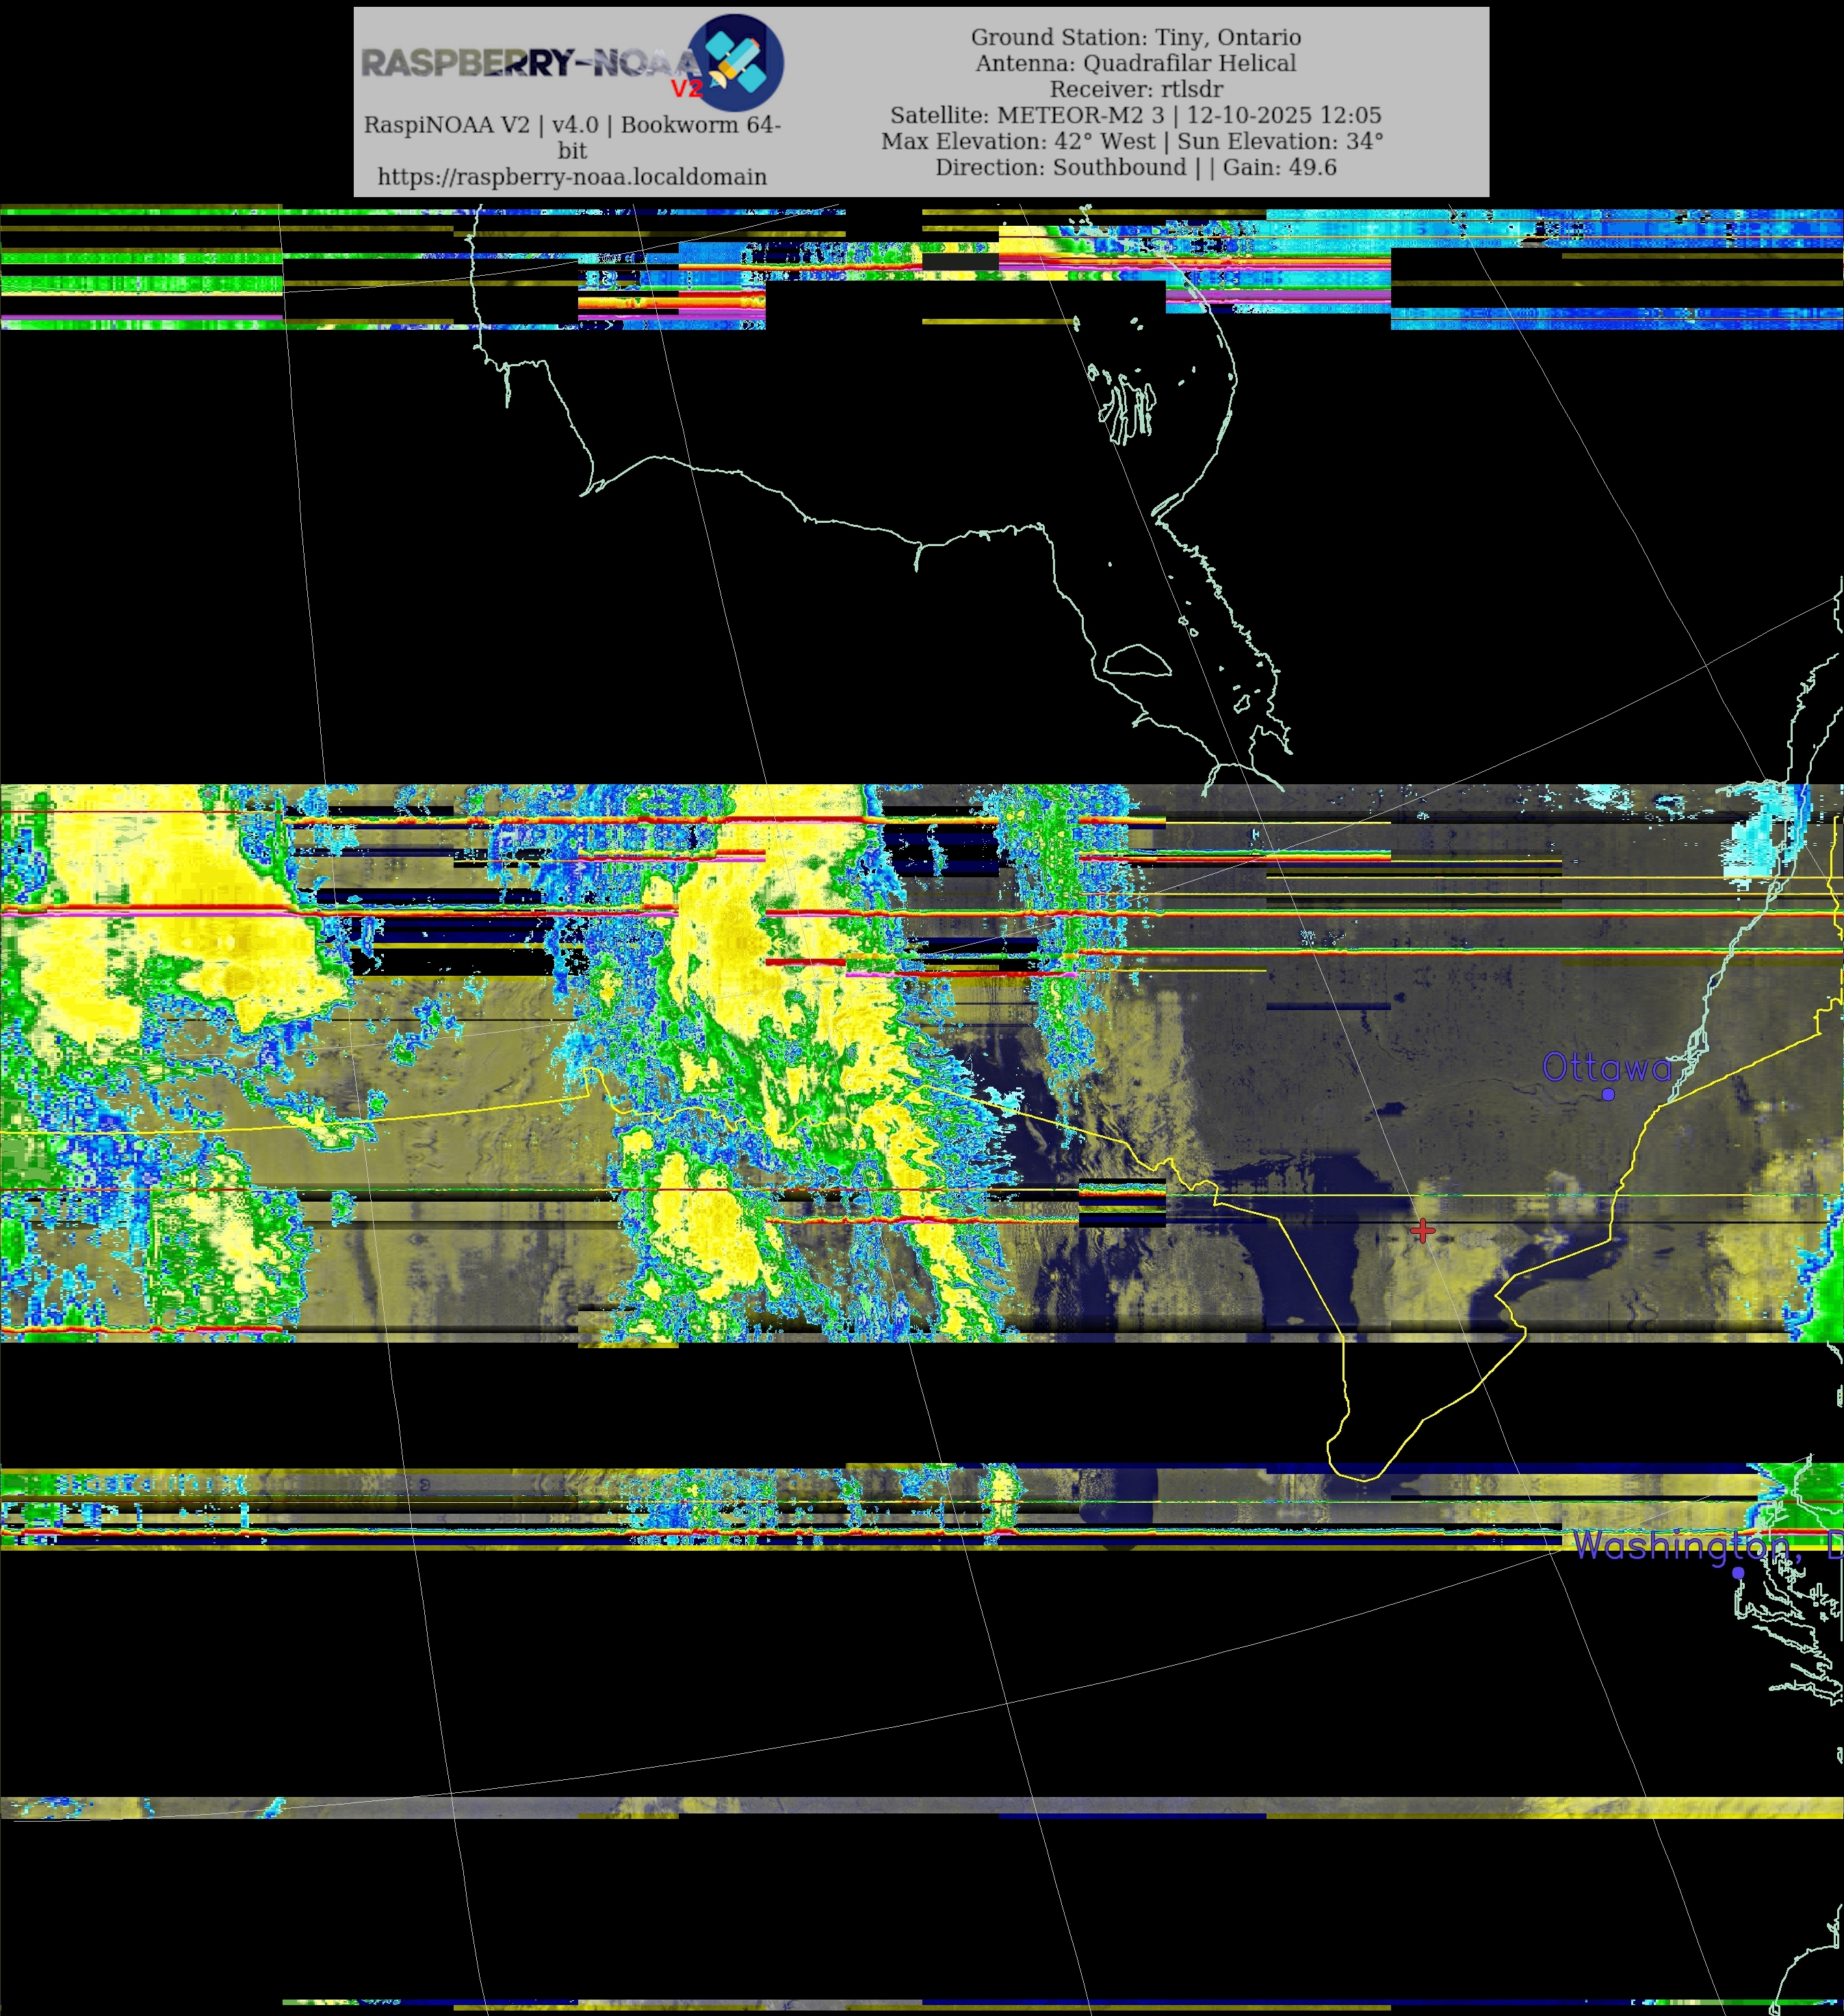Viewport: 1844px width, 2016px height.
Task: Click the Sun Elevation: 34° text
Action: coord(1280,141)
